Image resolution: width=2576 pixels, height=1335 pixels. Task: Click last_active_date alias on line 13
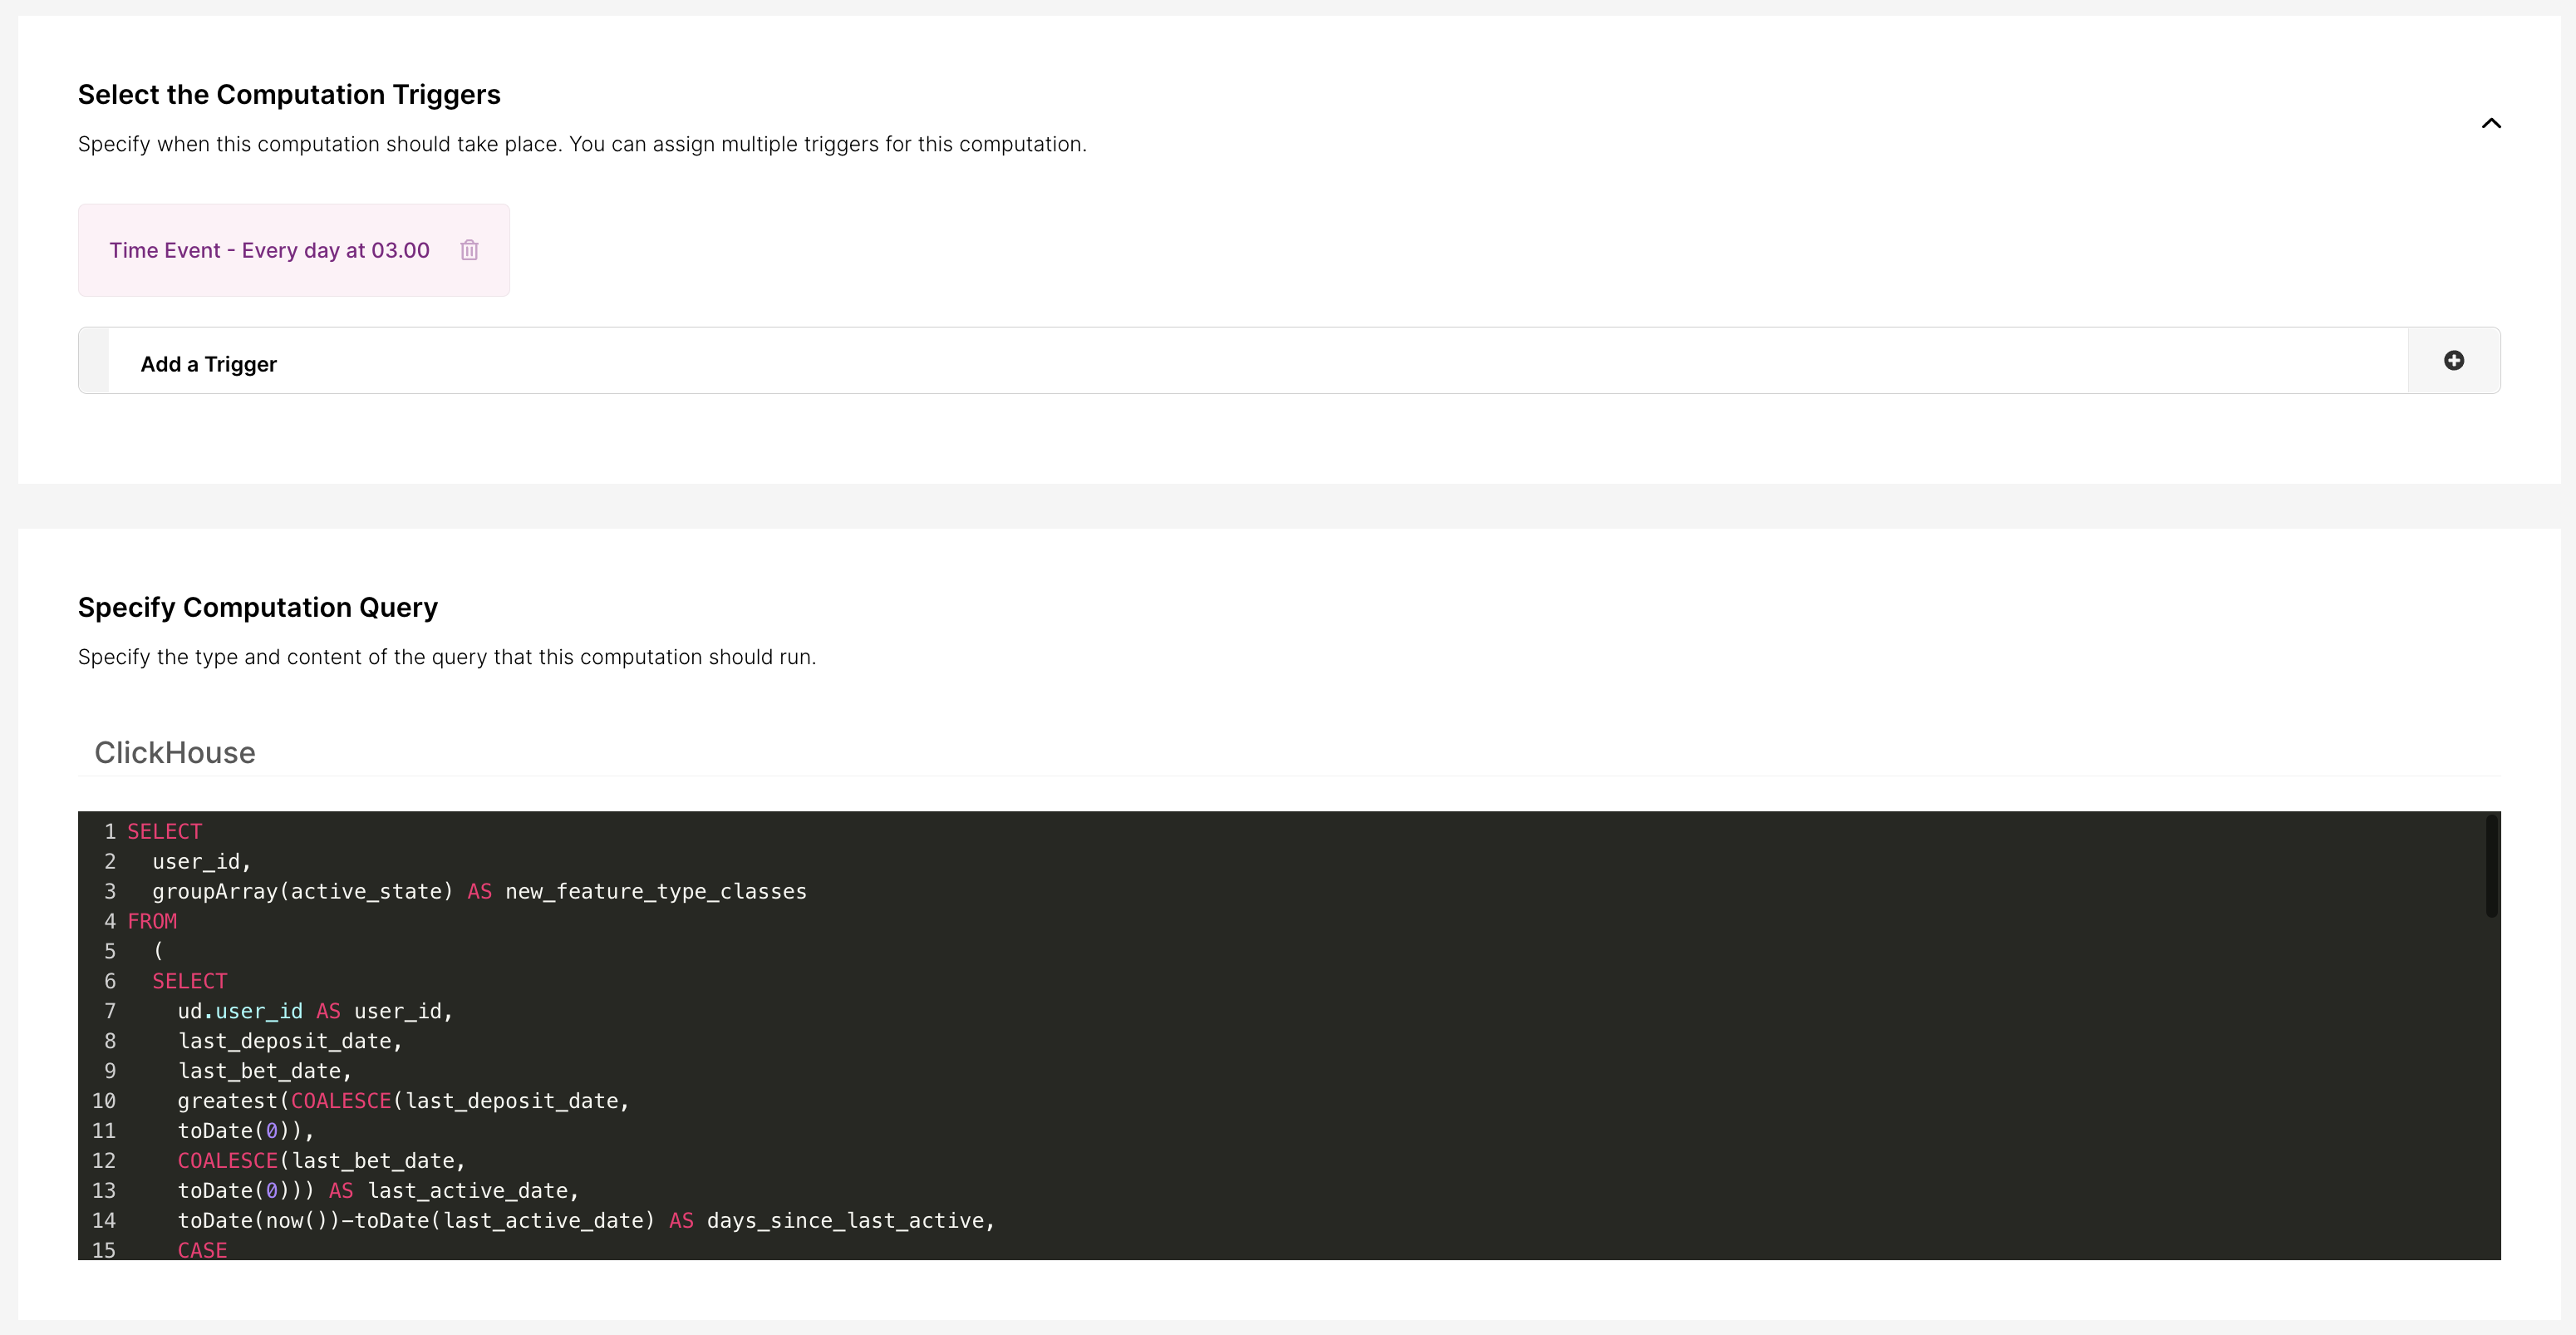point(467,1191)
